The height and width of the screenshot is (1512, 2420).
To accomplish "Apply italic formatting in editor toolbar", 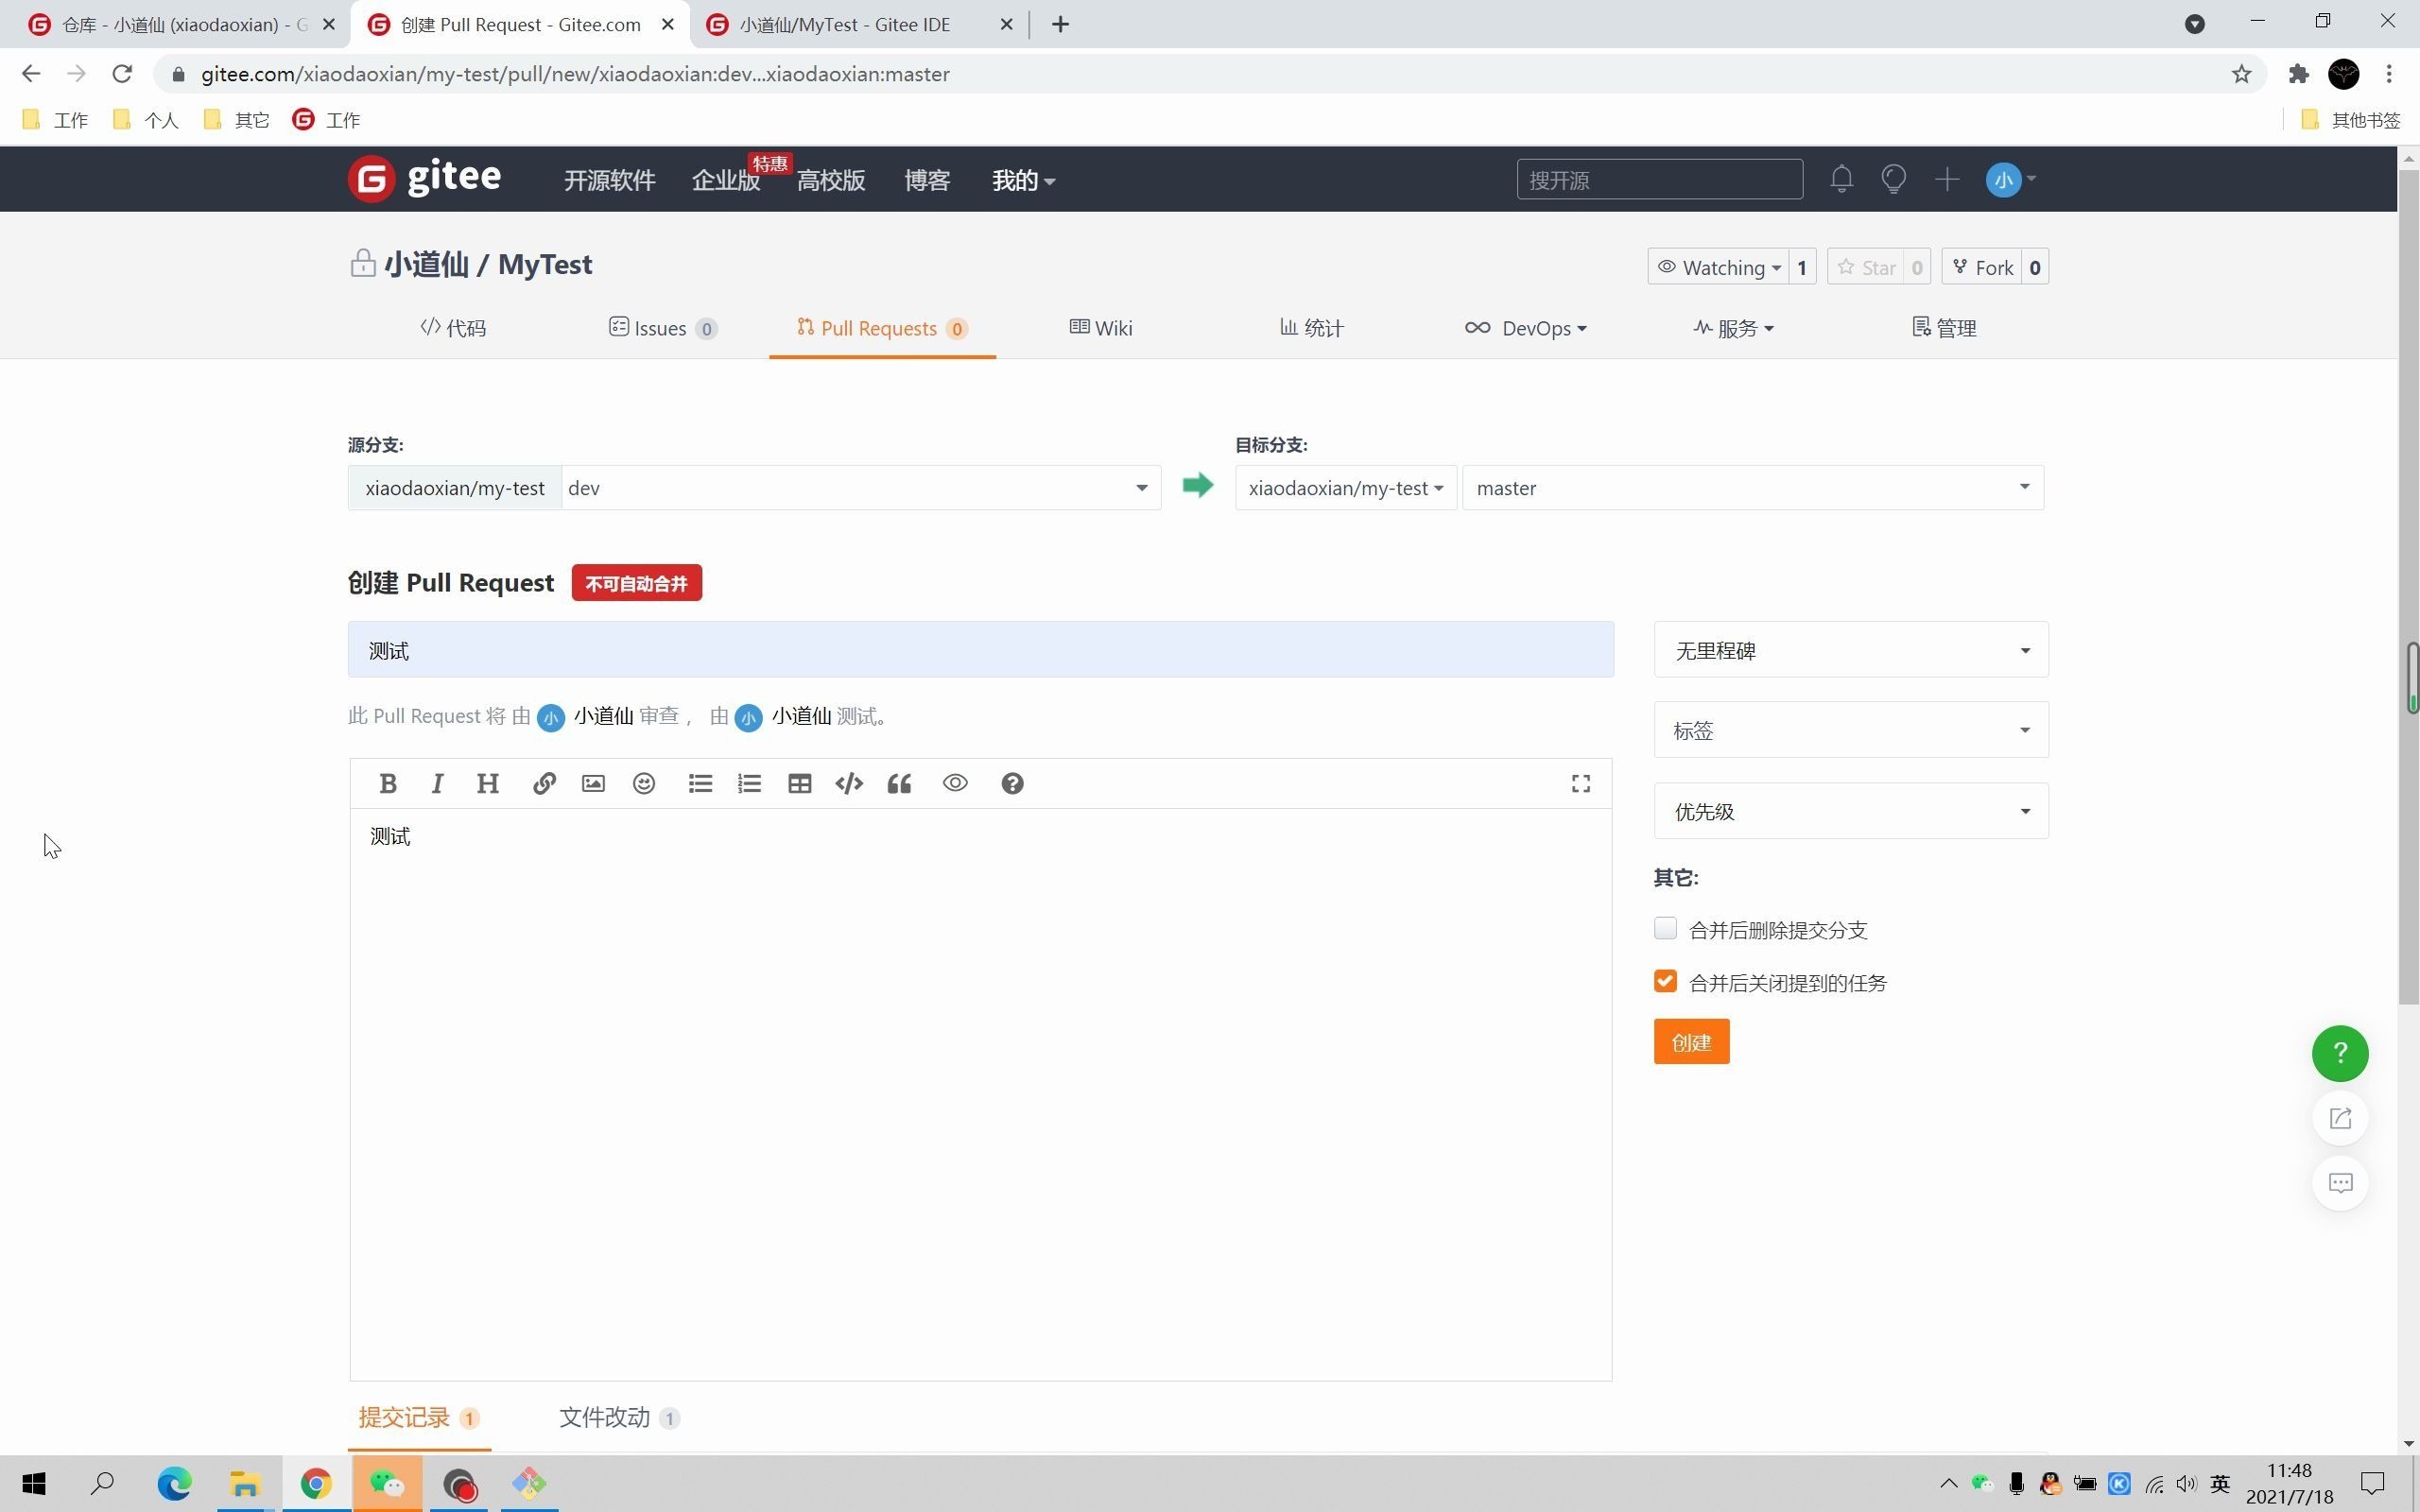I will pyautogui.click(x=437, y=784).
